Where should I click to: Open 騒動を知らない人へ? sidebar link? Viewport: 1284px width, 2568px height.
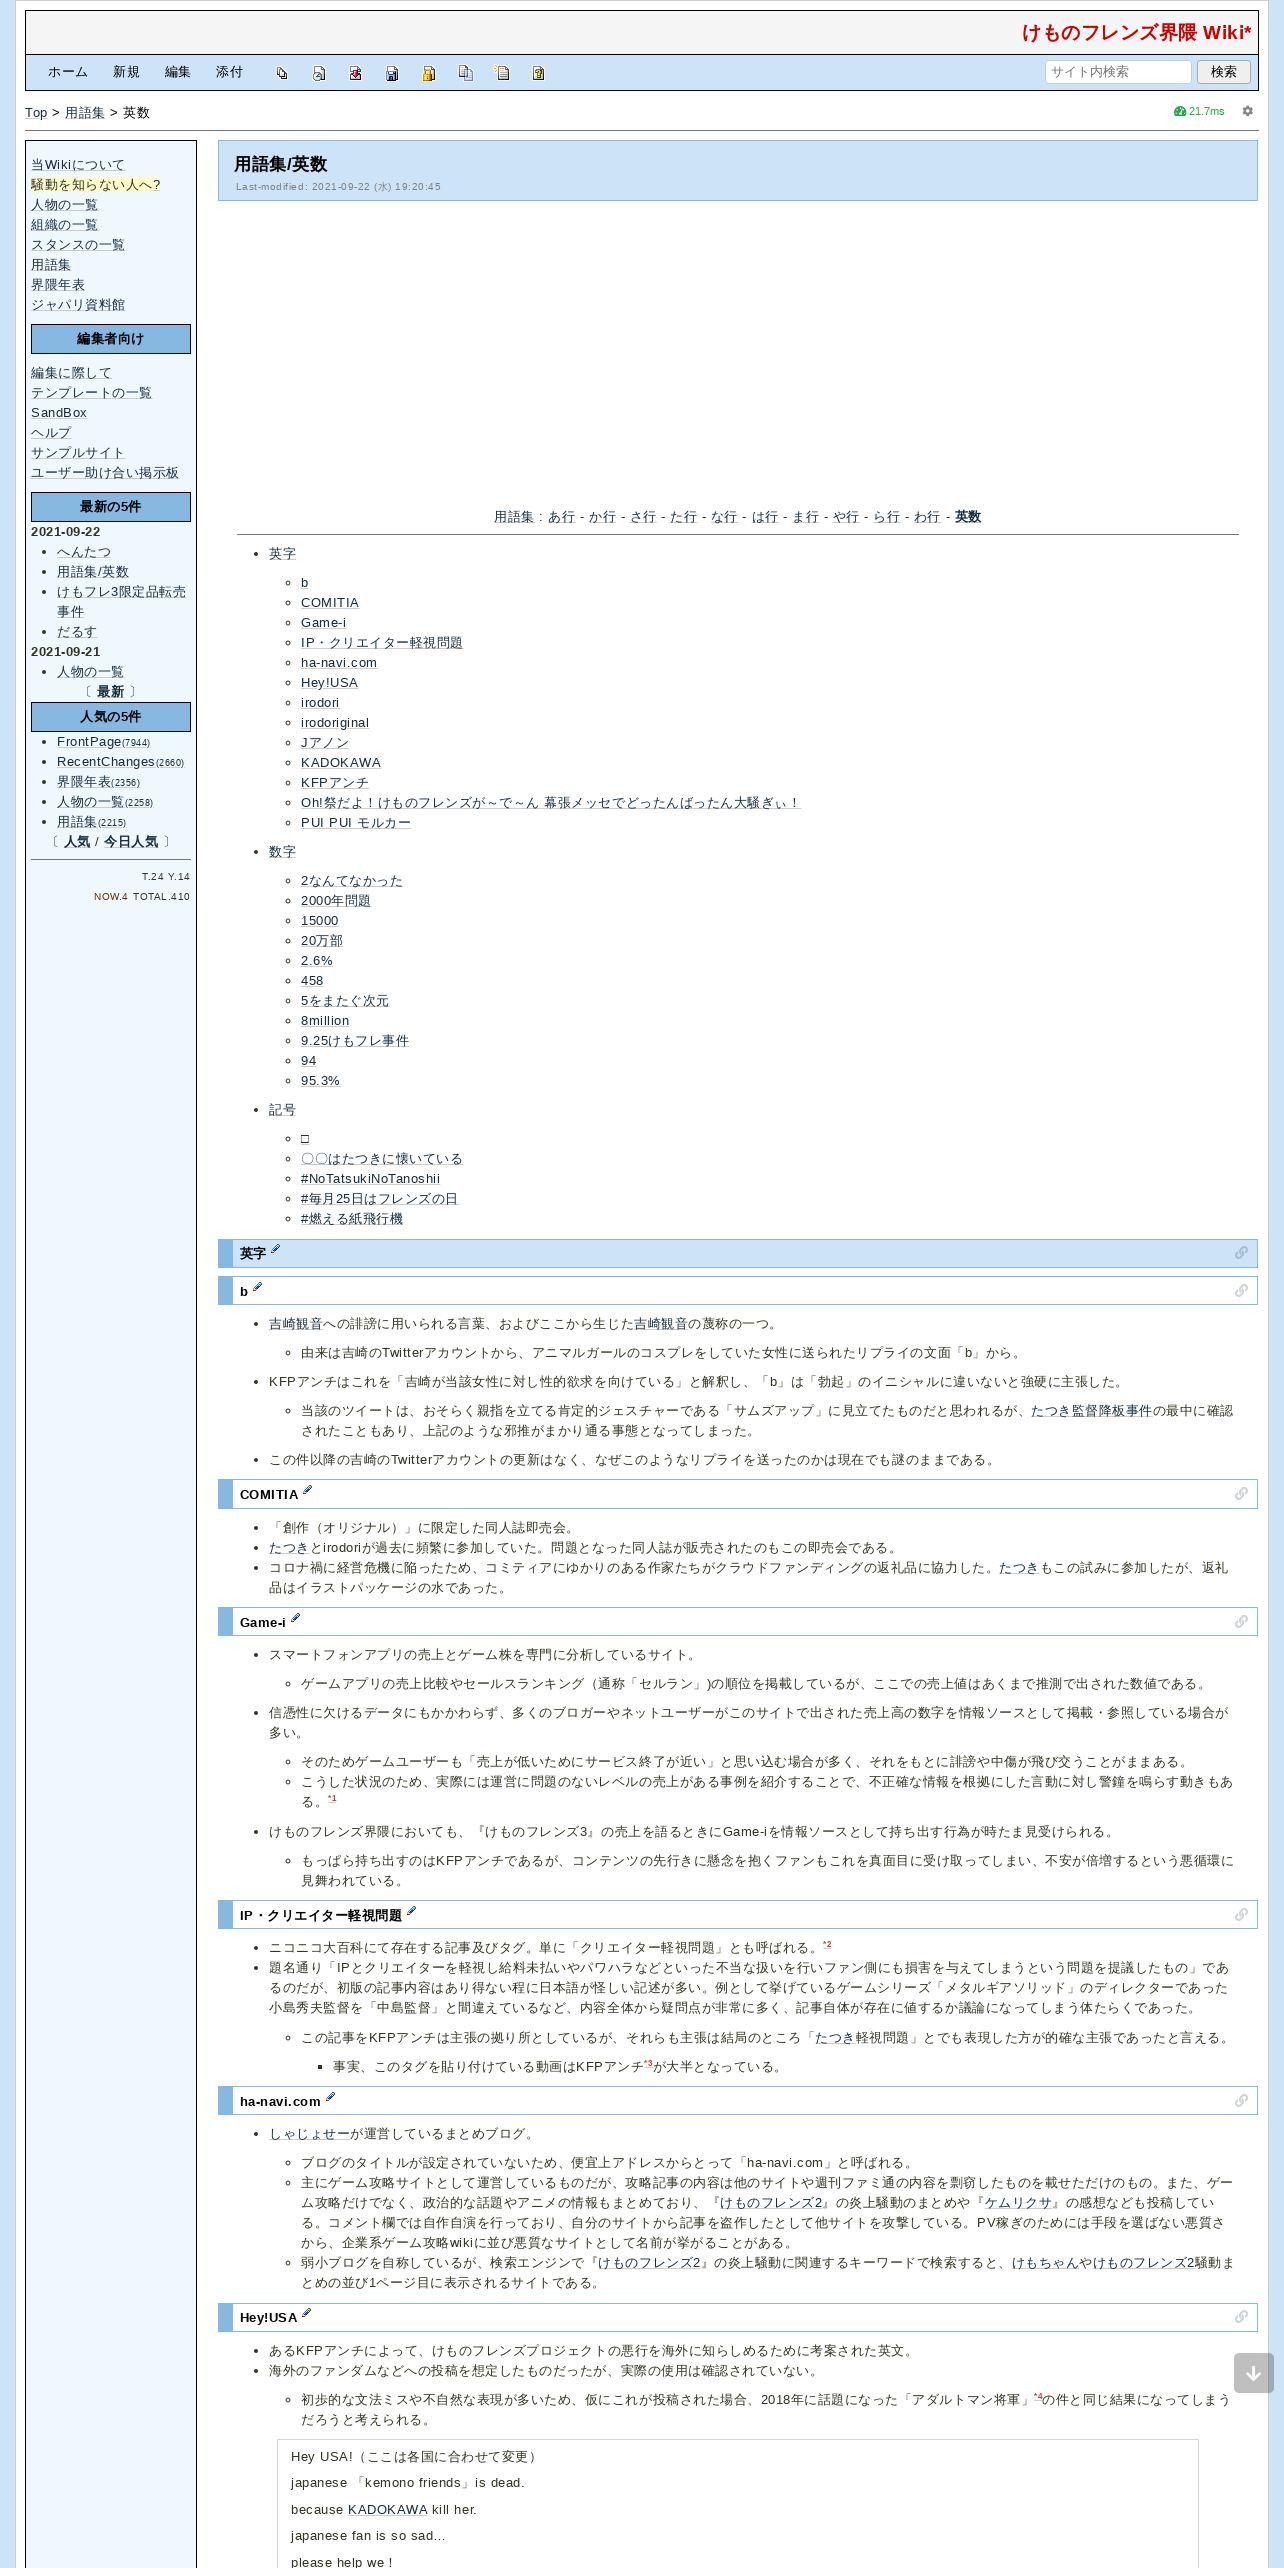tap(96, 185)
